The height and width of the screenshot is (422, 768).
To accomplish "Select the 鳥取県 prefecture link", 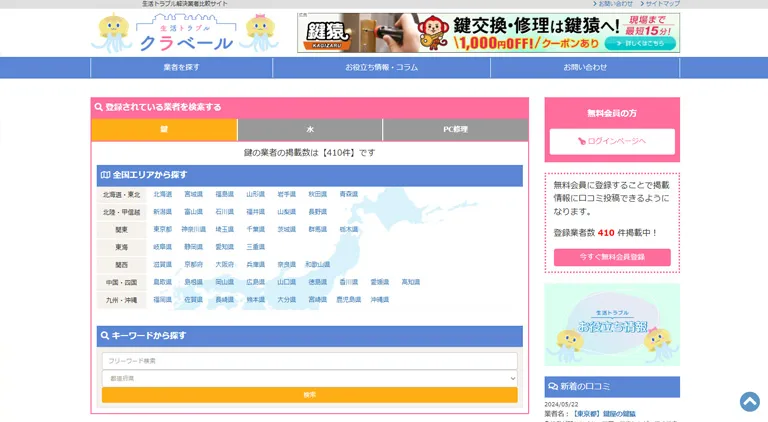I will click(x=163, y=282).
